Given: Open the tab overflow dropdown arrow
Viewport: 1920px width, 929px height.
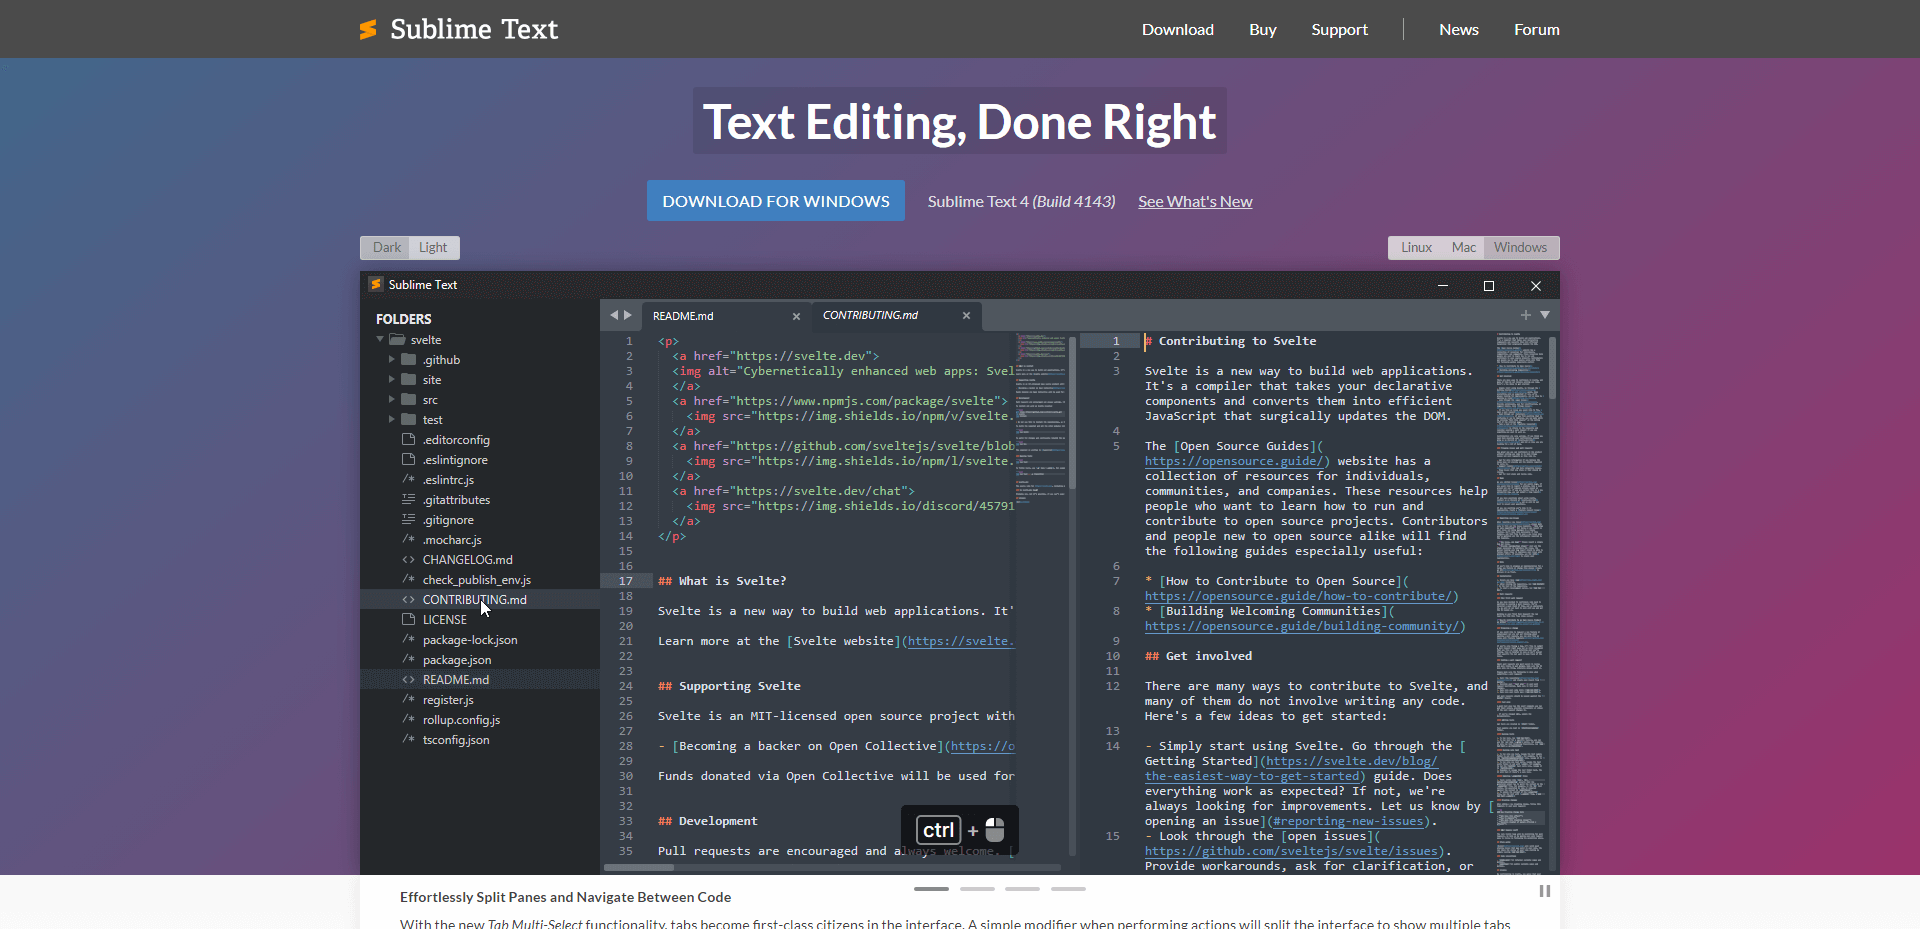Looking at the screenshot, I should [x=1546, y=315].
